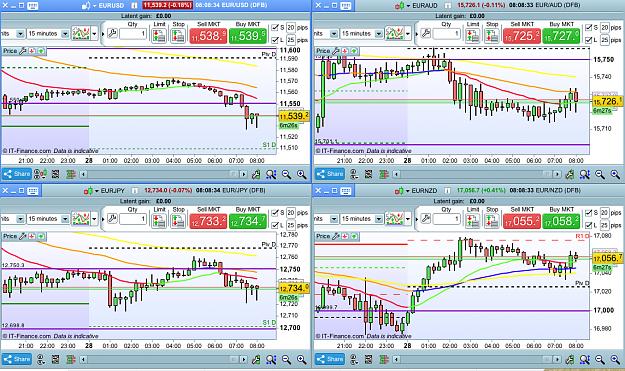Click the region zoom magnifier in EURAUD chart

coord(584,174)
